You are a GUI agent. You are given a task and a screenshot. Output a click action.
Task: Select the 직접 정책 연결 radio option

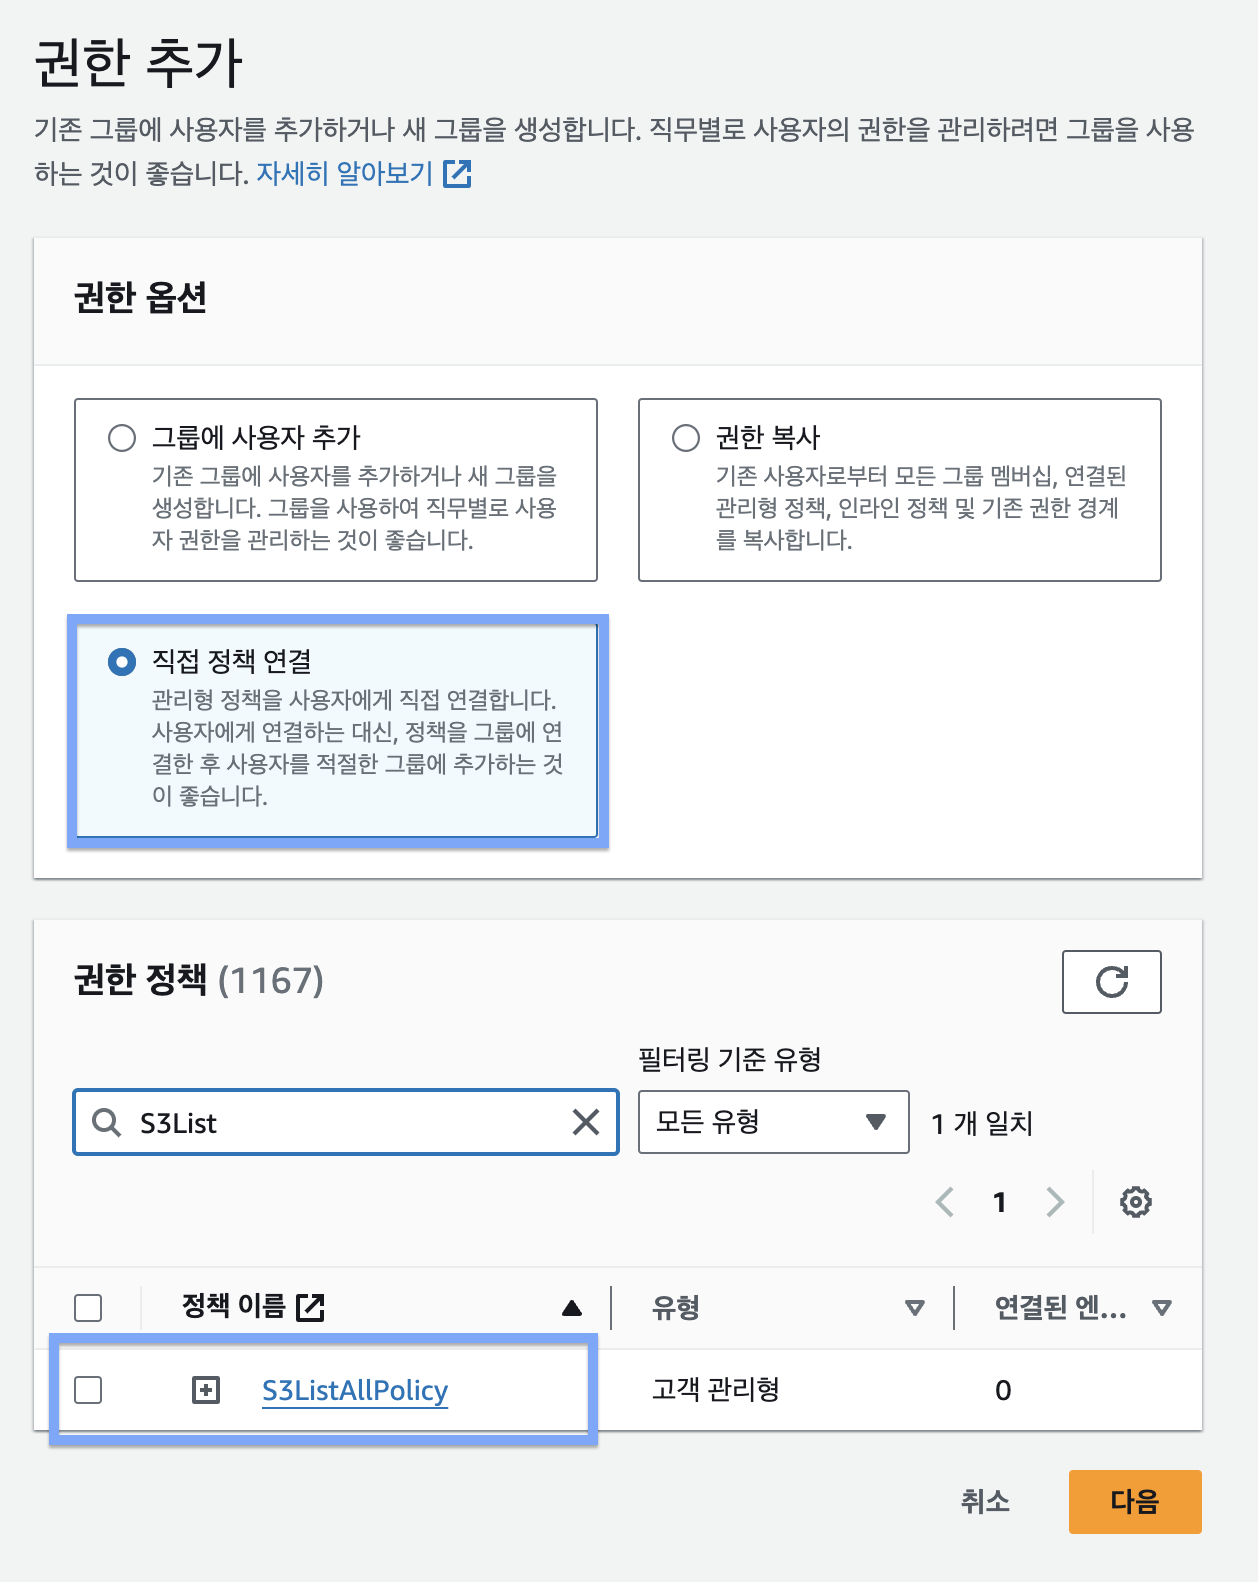point(122,662)
